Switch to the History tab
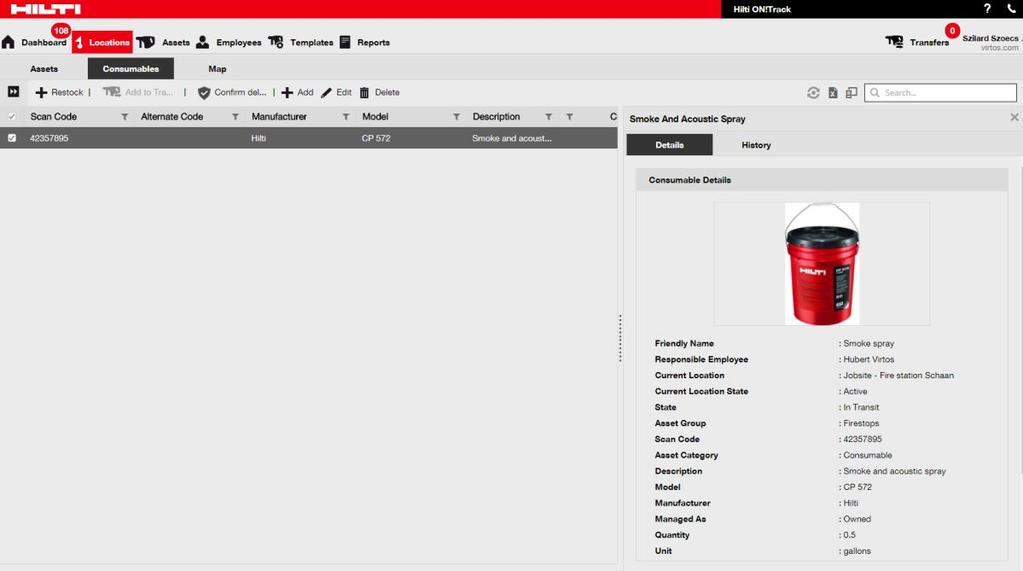 pyautogui.click(x=756, y=145)
